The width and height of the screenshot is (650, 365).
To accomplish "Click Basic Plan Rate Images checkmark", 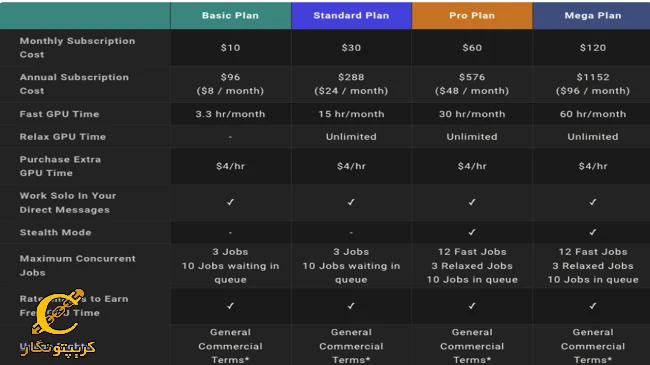I will pos(230,306).
